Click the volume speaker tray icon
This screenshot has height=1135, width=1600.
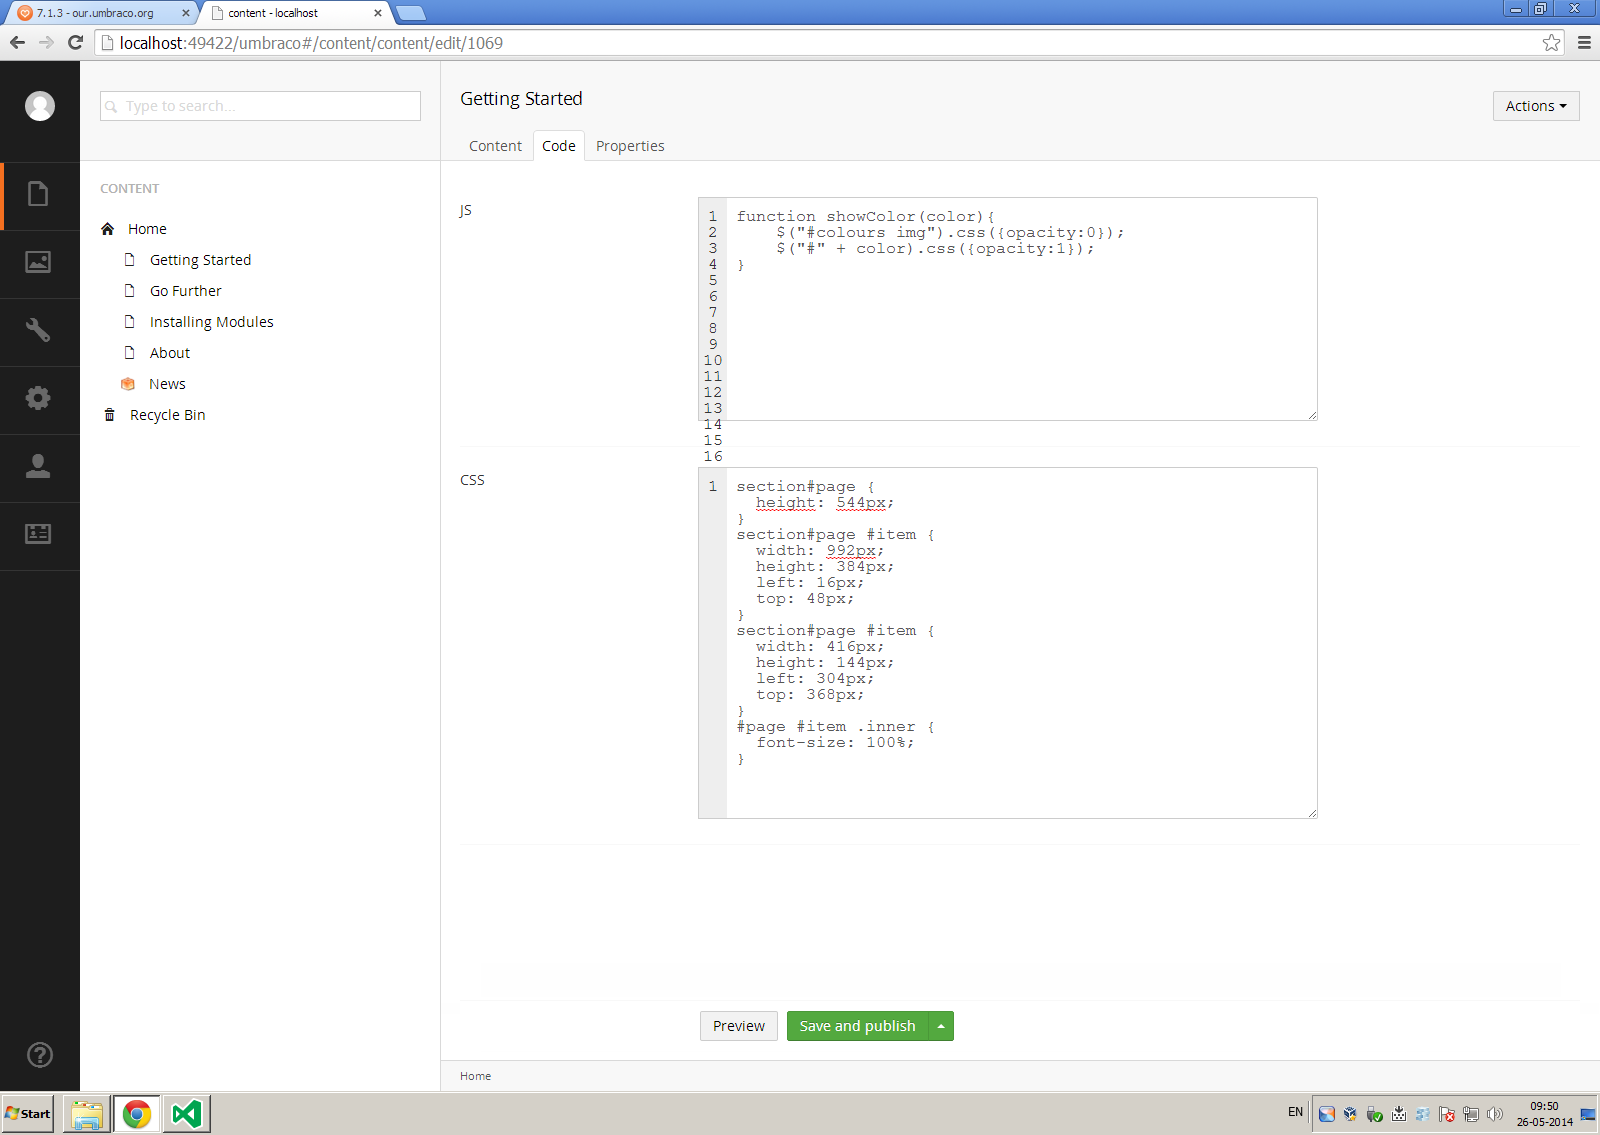[x=1495, y=1114]
